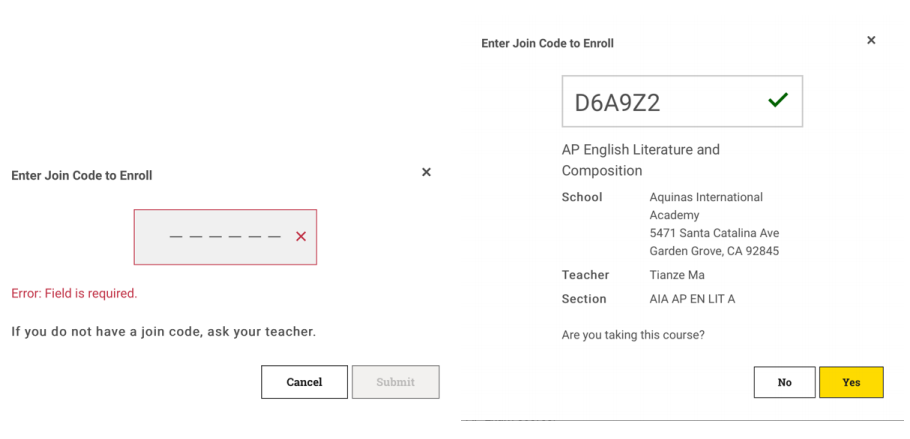The image size is (910, 439).
Task: Click the section name AIA AP EN LIT A
Action: coord(692,299)
